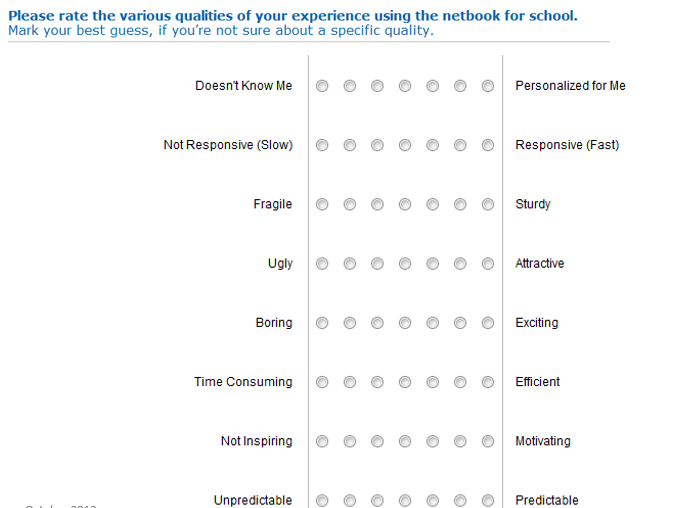
Task: Mark the second radio in the Time Consuming row
Action: click(350, 382)
